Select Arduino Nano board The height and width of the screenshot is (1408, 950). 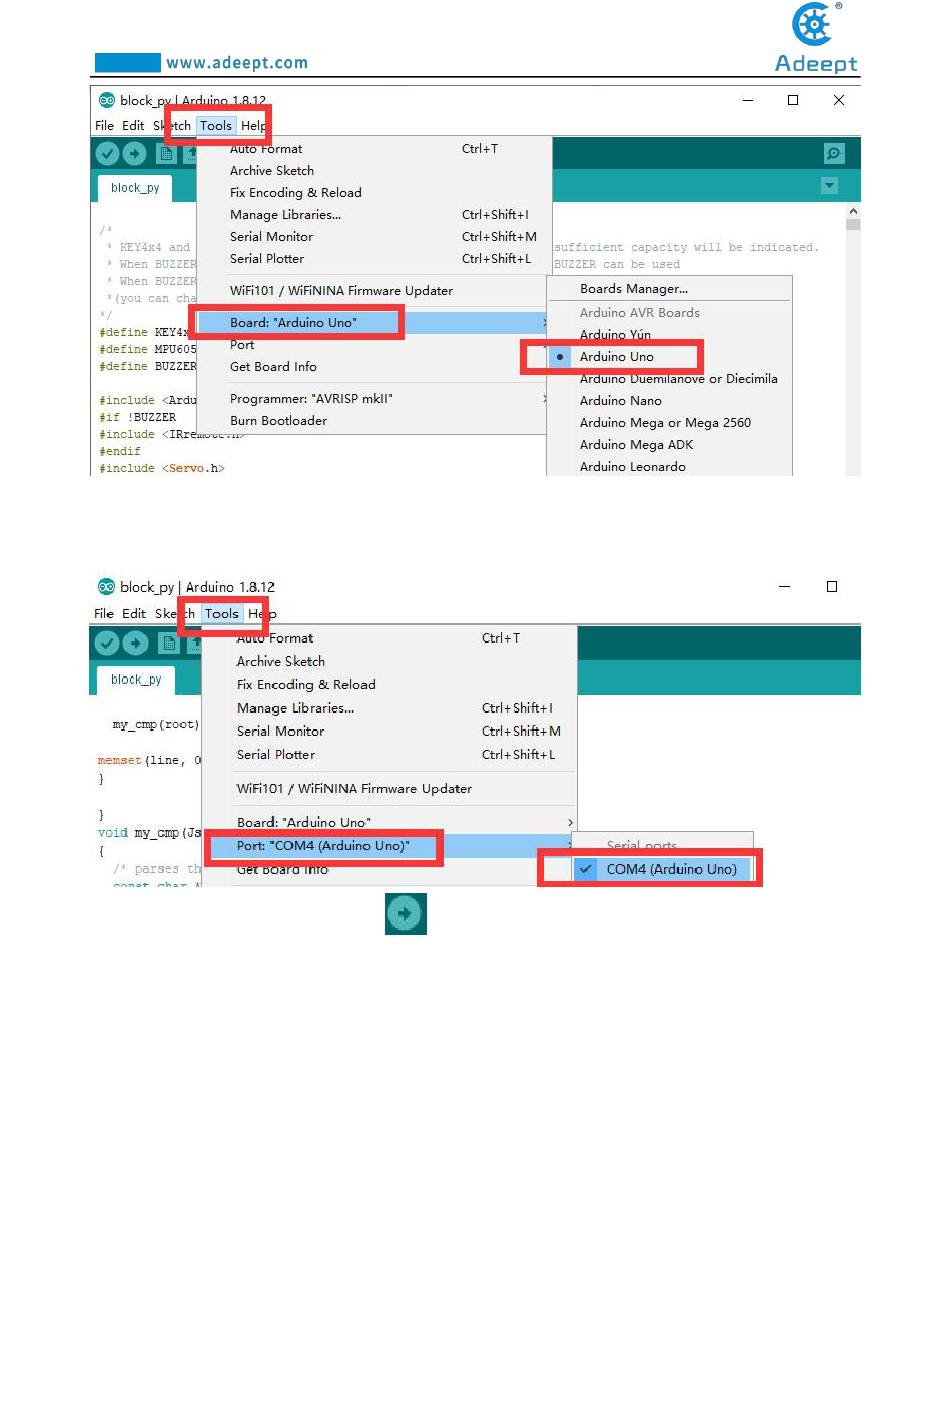click(669, 401)
